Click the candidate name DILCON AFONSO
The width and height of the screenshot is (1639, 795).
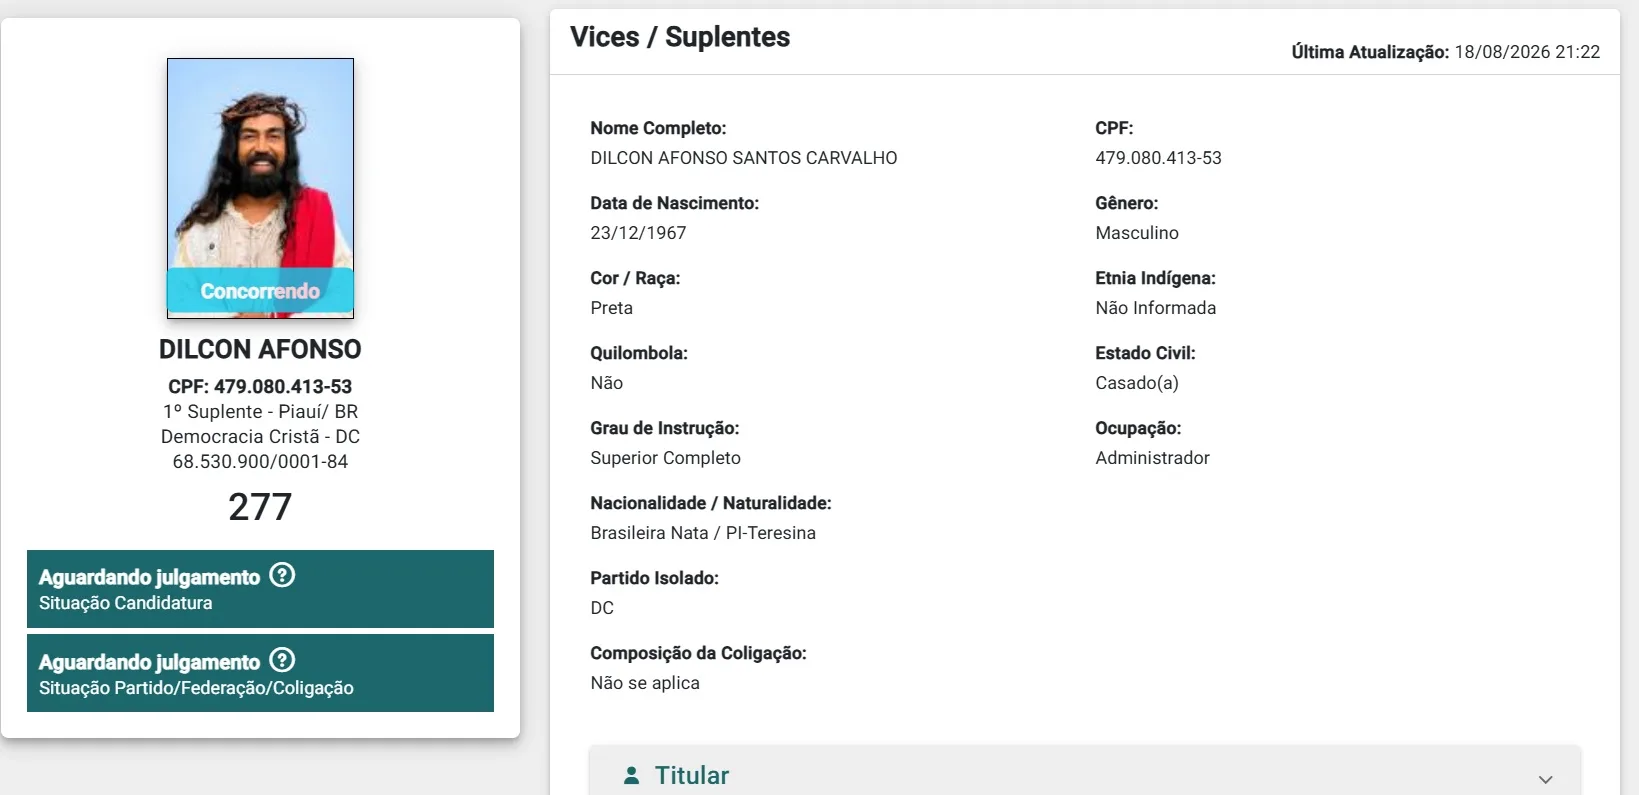[260, 349]
